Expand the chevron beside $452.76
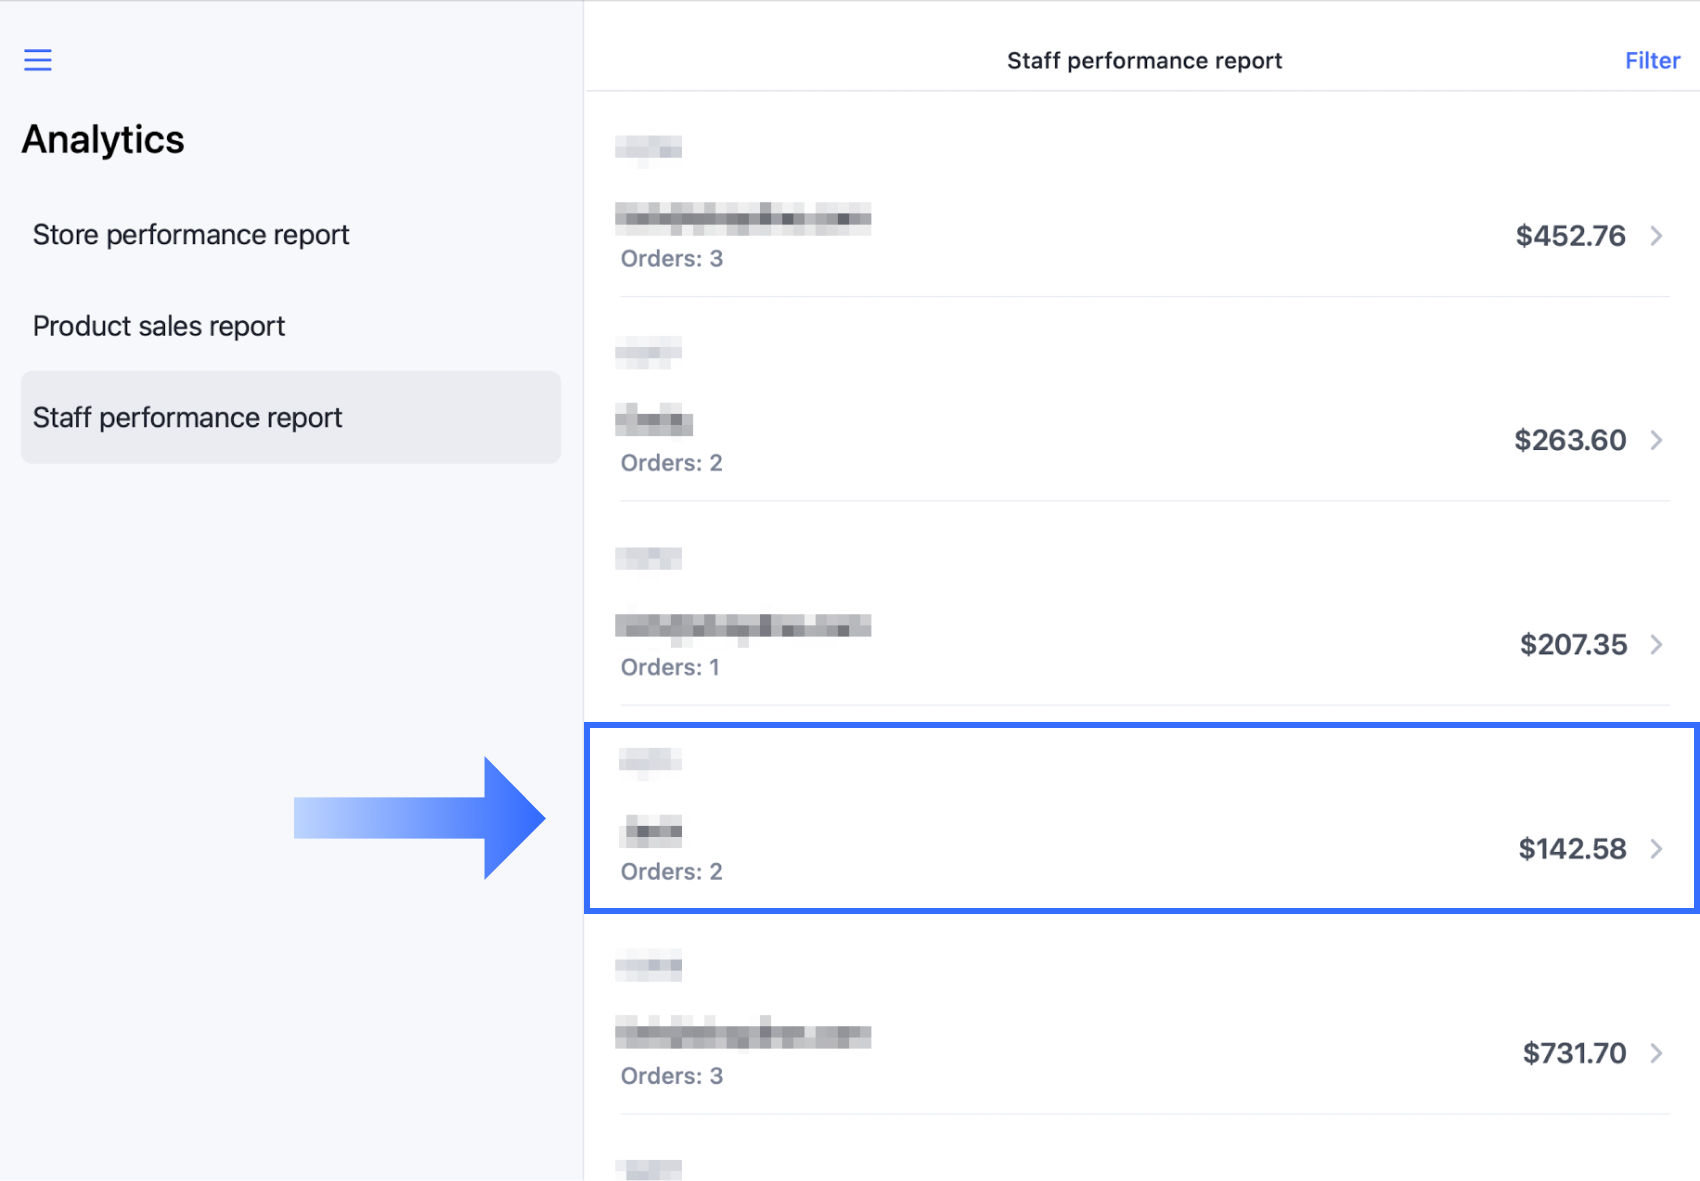The height and width of the screenshot is (1181, 1700). (1657, 236)
